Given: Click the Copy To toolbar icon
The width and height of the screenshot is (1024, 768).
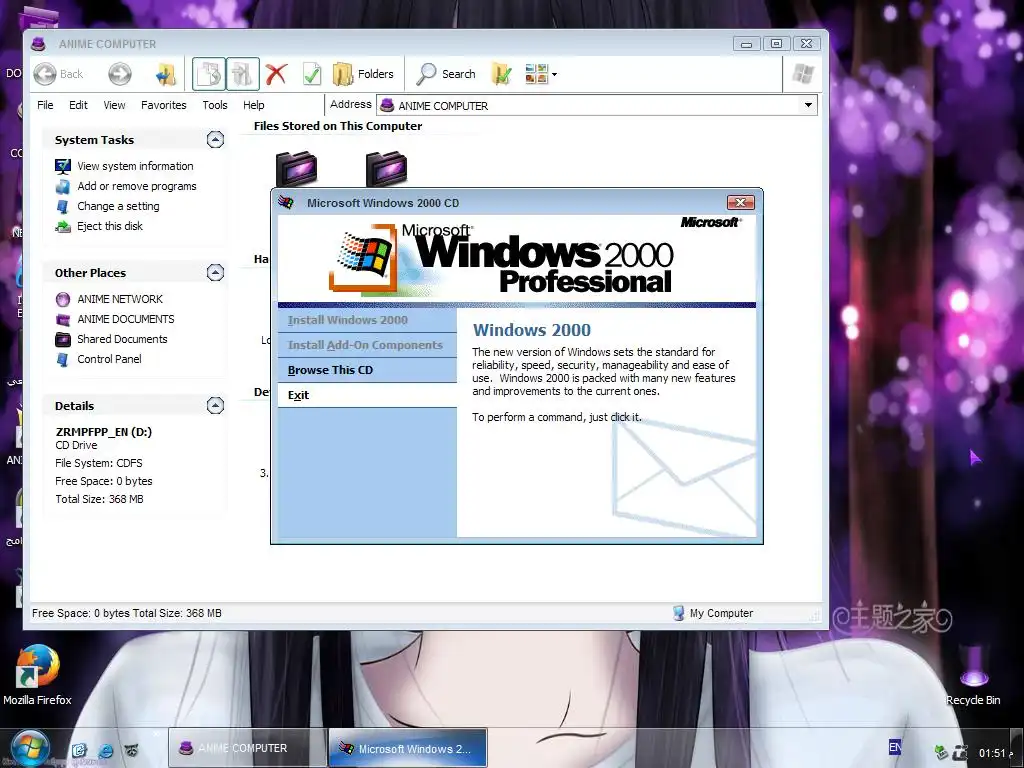Looking at the screenshot, I should (209, 74).
